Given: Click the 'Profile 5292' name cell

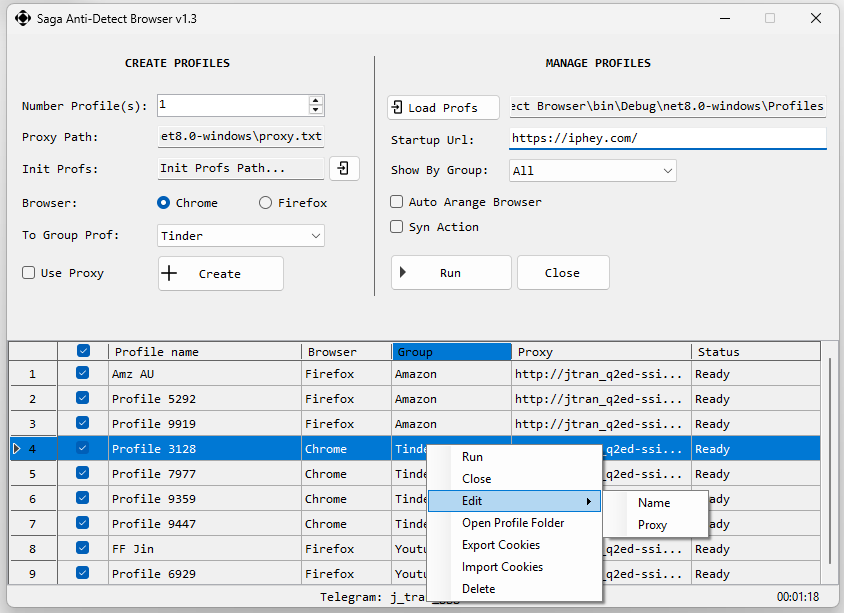Looking at the screenshot, I should click(x=205, y=399).
